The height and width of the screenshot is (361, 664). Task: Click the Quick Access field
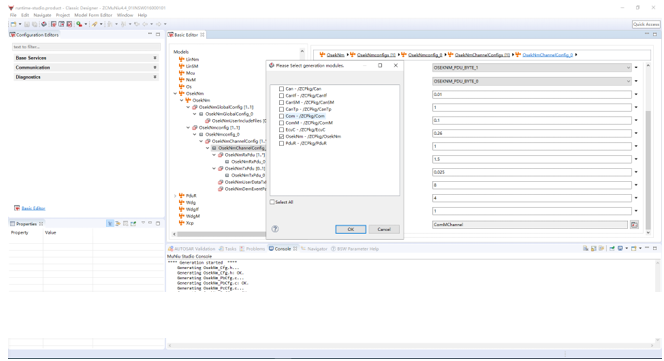pyautogui.click(x=646, y=24)
